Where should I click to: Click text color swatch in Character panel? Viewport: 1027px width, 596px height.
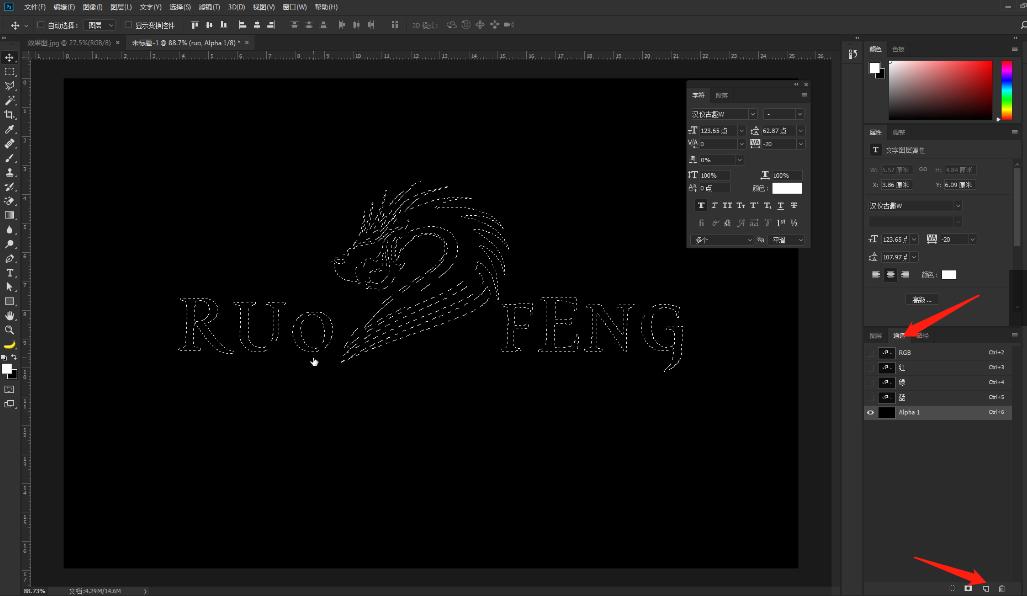(787, 188)
